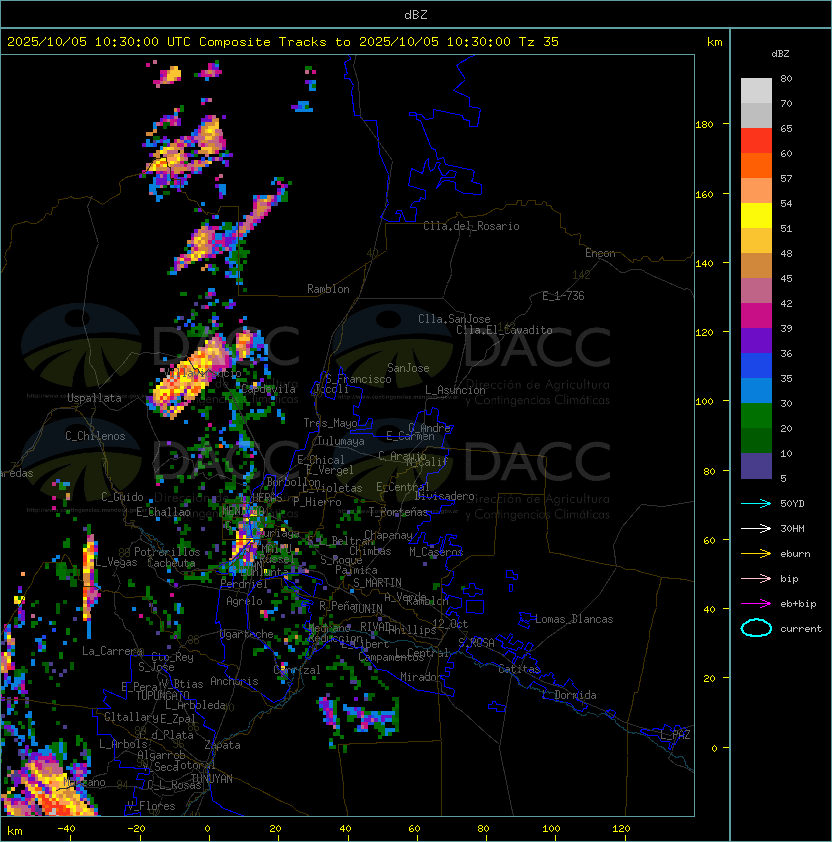This screenshot has width=832, height=842.
Task: Click the C_Chilenos map label
Action: 95,436
